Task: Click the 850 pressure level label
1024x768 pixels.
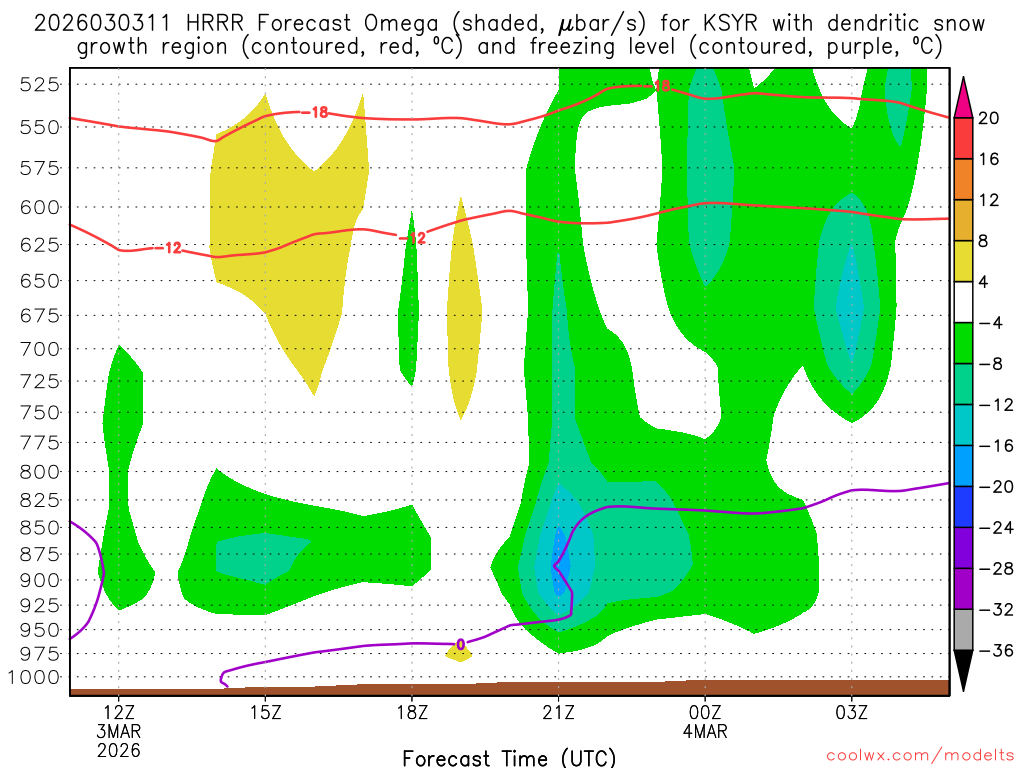Action: pos(40,527)
